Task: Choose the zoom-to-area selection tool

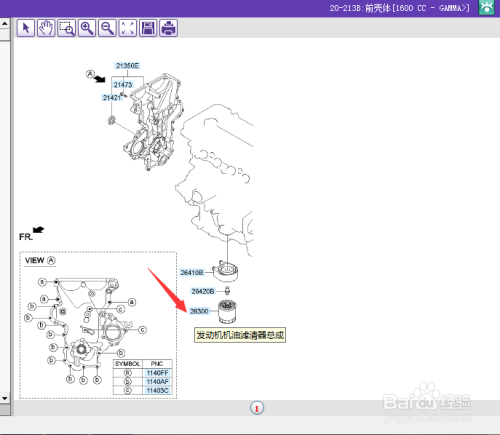Action: [x=67, y=28]
